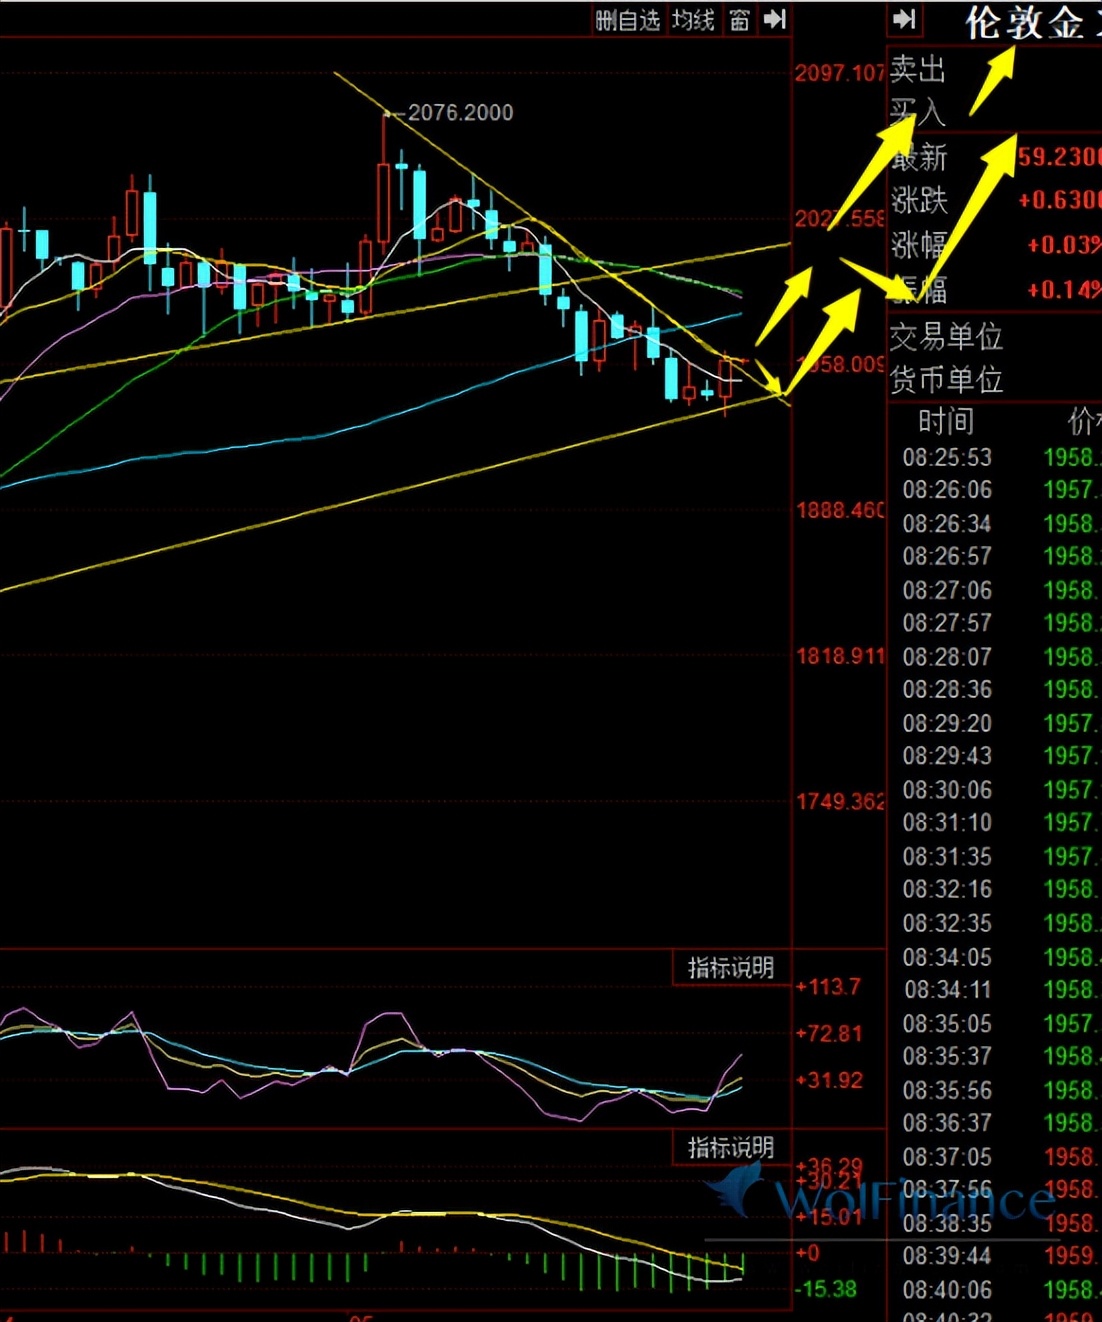1102x1322 pixels.
Task: Click the 1818.911 price axis label
Action: (x=840, y=656)
